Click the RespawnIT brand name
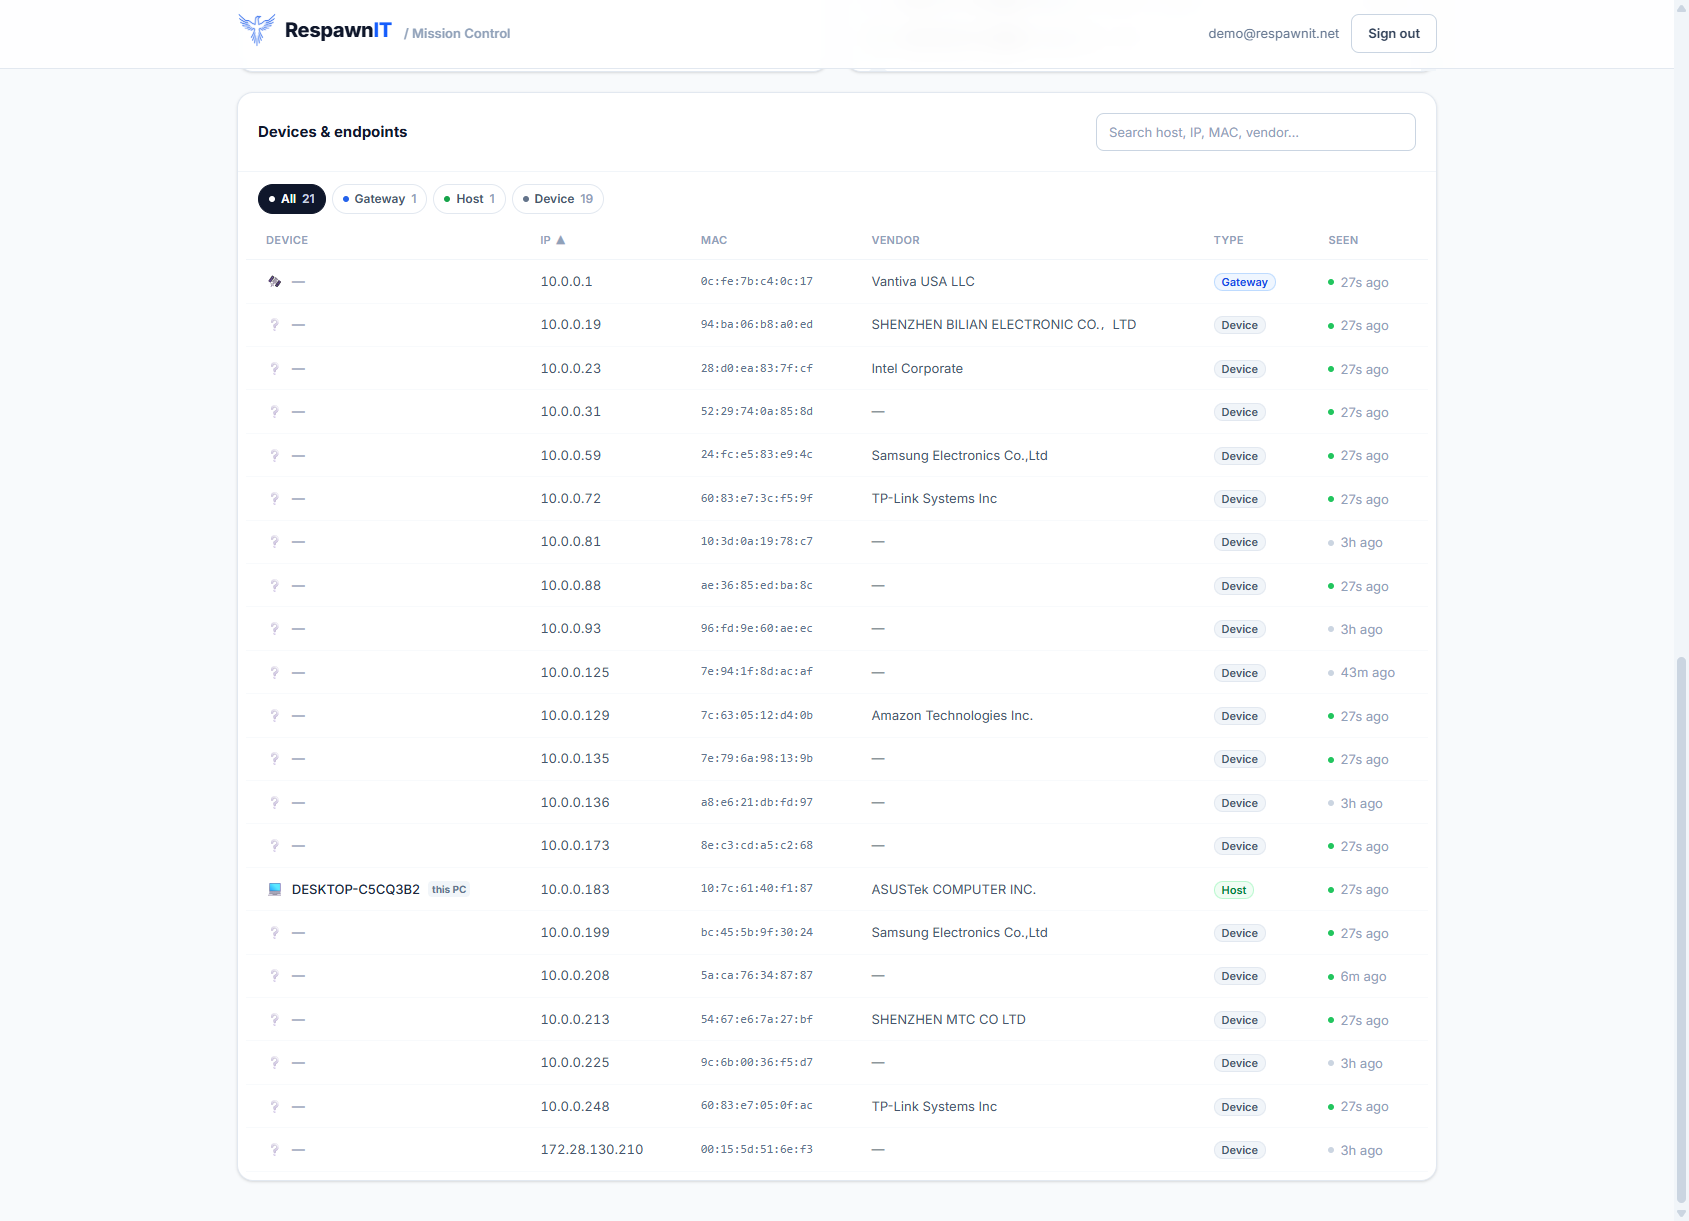 pos(338,30)
